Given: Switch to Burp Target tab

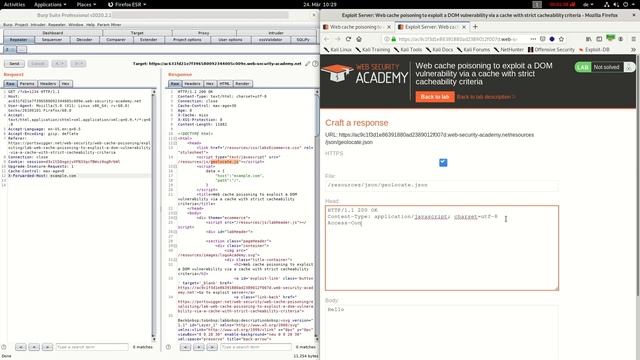Looking at the screenshot, I should [137, 33].
